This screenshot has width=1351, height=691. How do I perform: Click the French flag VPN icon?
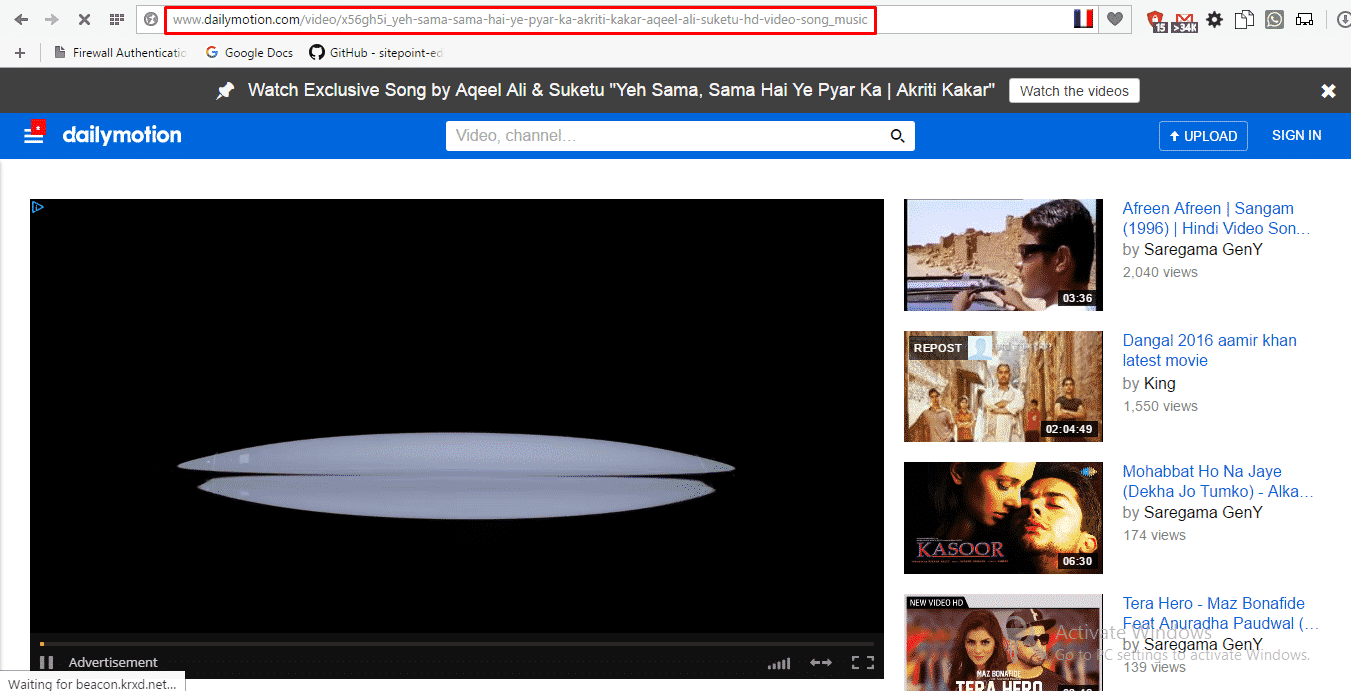tap(1083, 19)
